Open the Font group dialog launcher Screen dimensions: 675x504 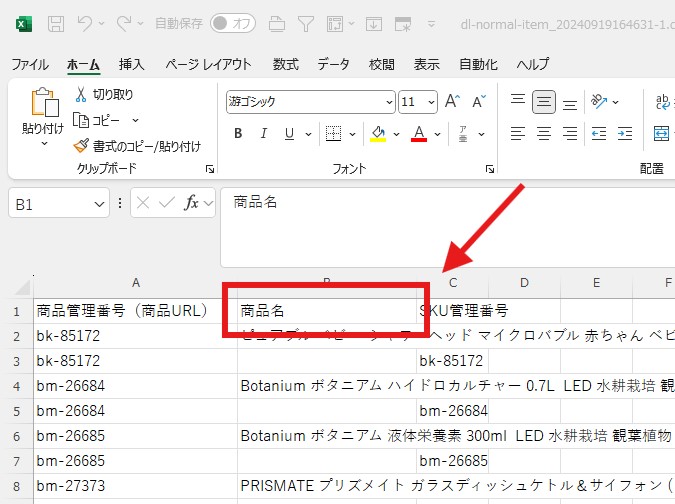click(x=490, y=169)
